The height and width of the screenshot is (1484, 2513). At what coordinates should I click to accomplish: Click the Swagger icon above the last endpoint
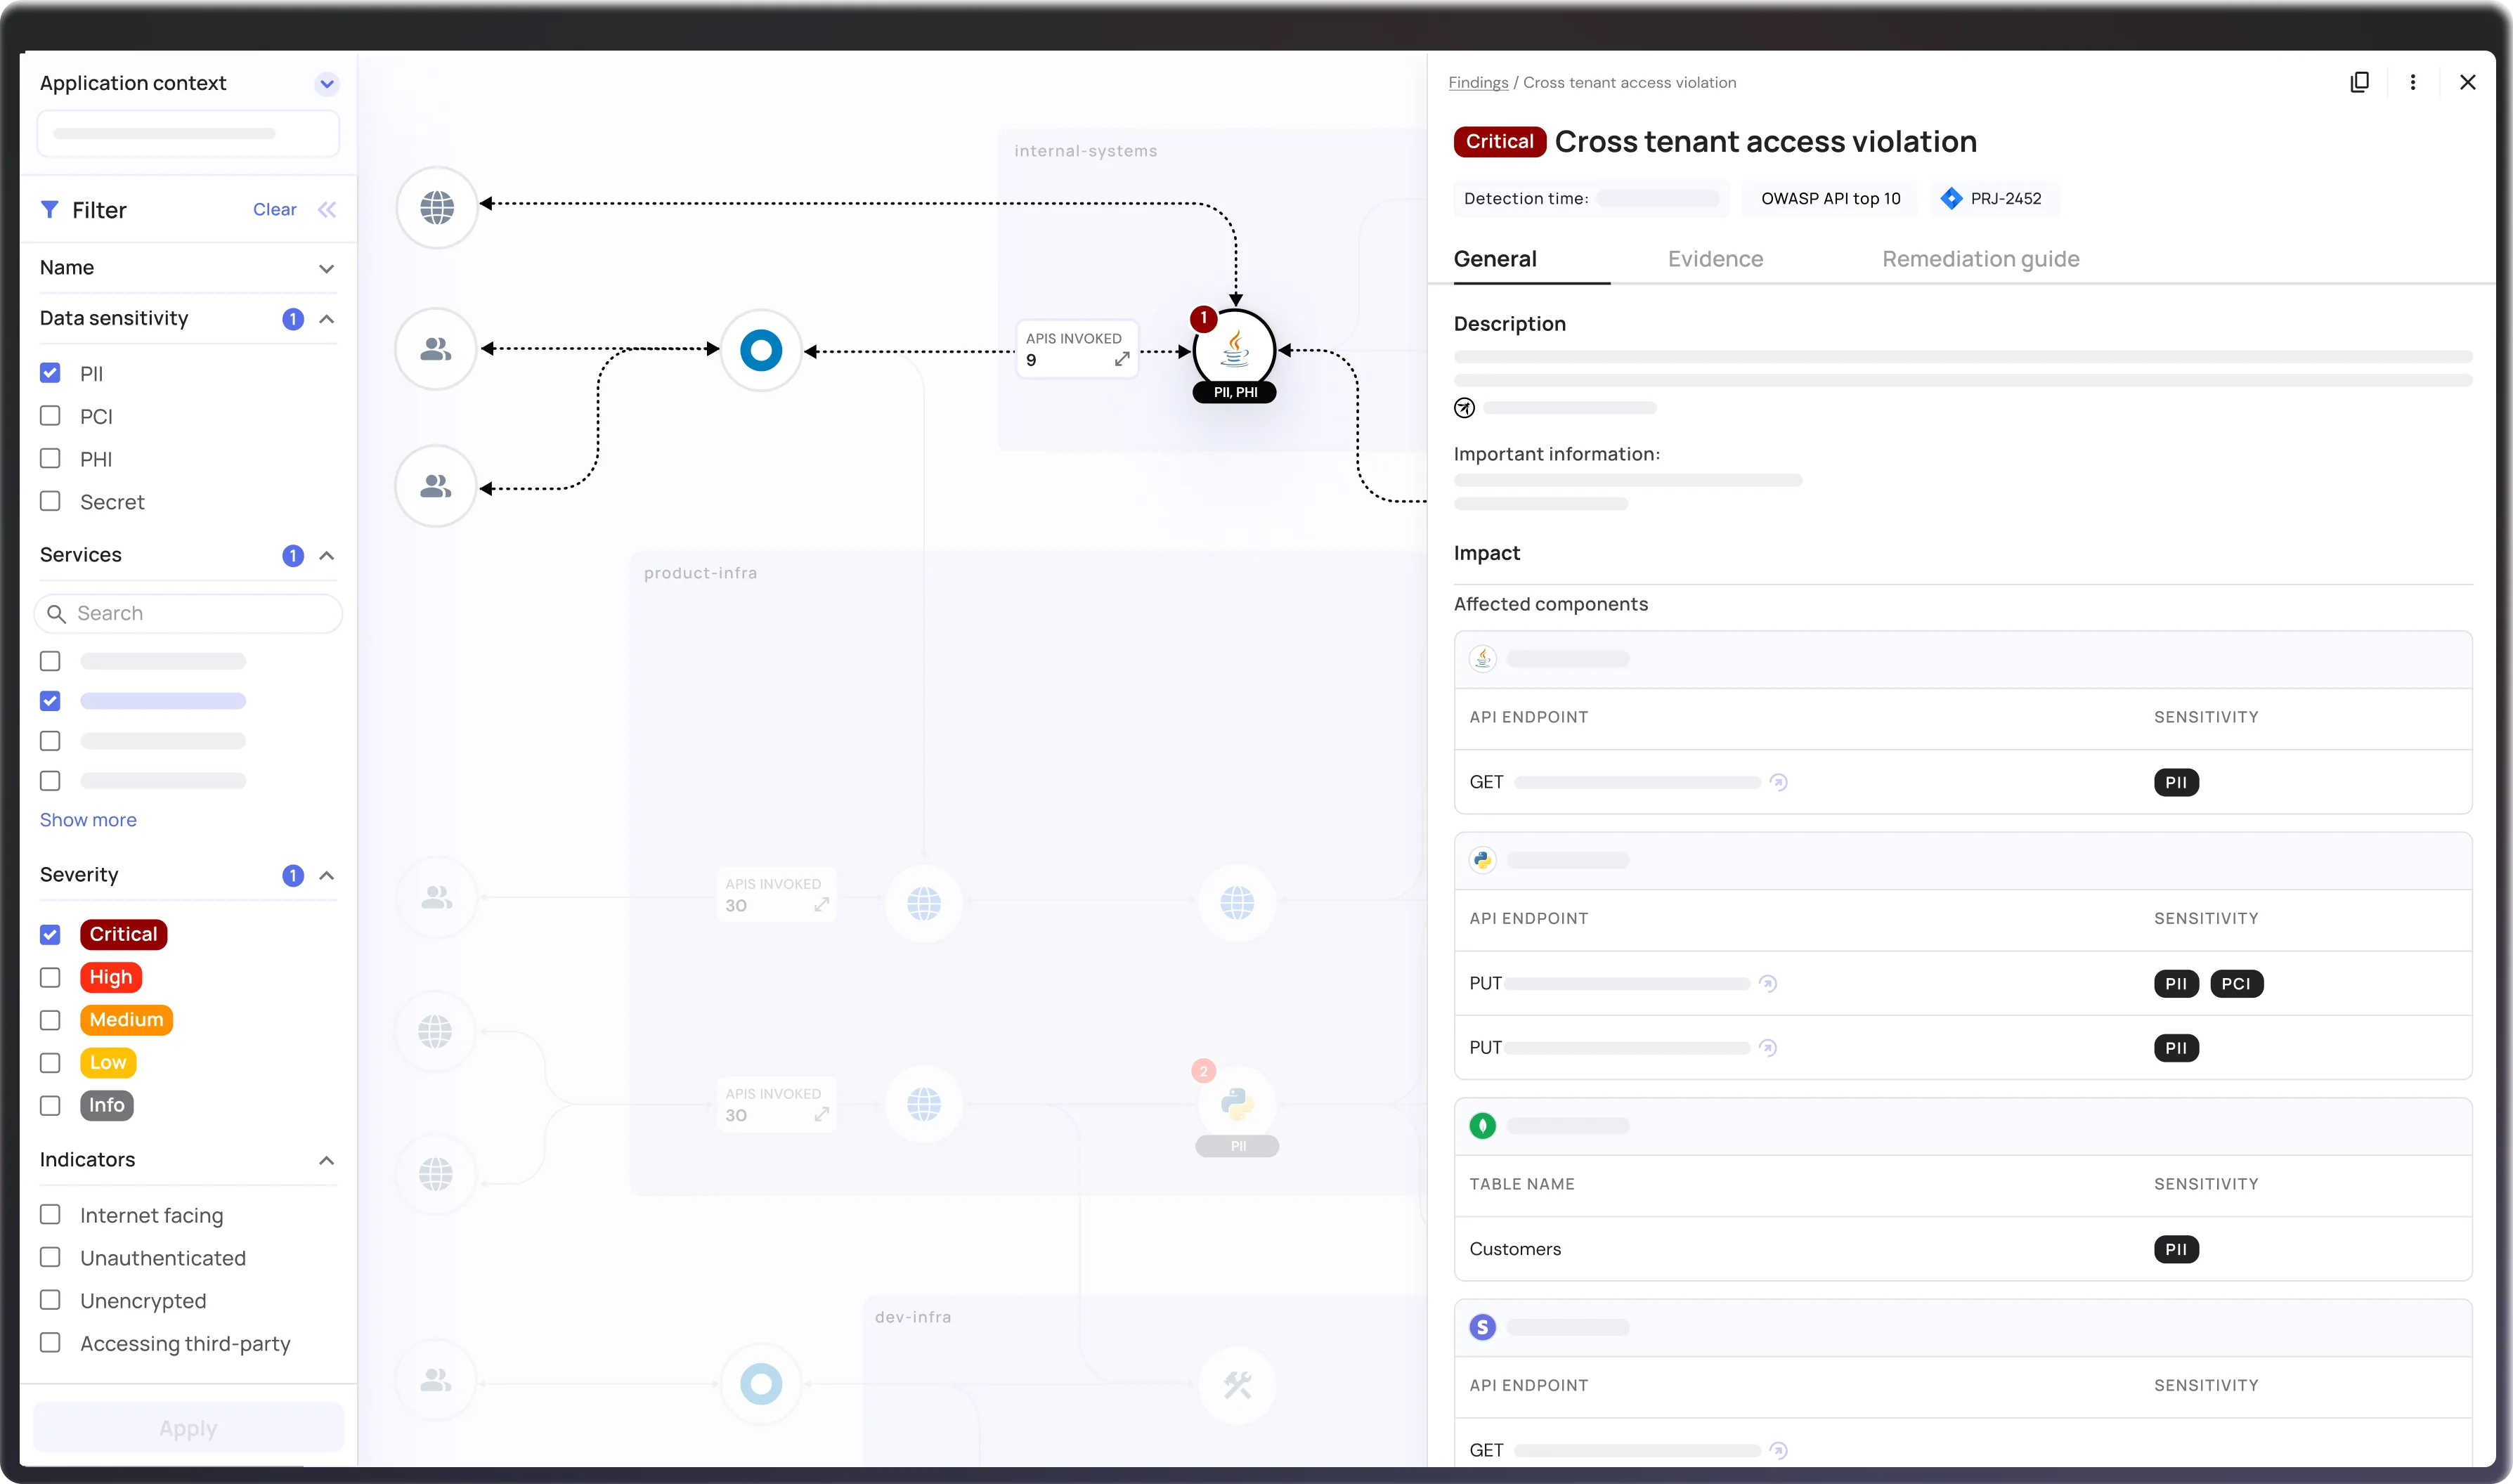(x=1483, y=1327)
